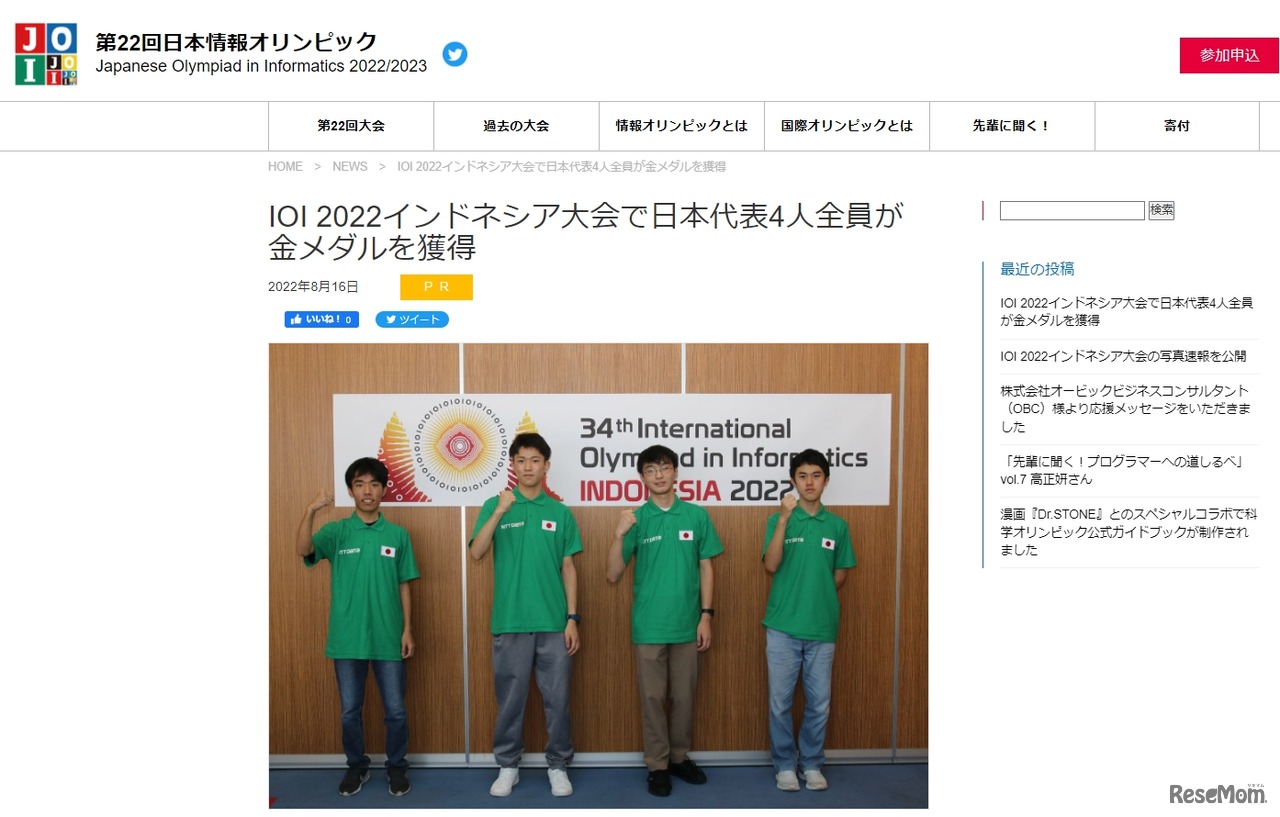Click the いいね！ Facebook Like button
This screenshot has width=1280, height=817.
click(320, 319)
